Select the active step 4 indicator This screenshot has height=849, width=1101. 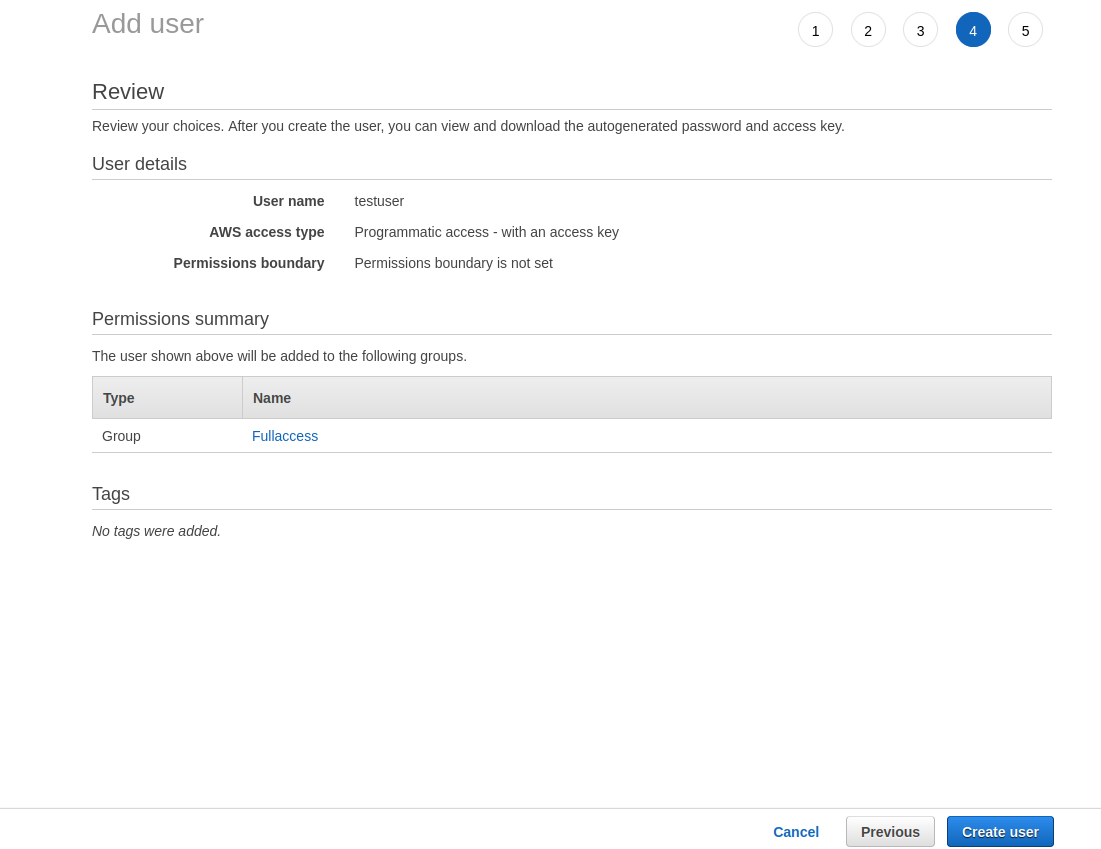coord(973,30)
